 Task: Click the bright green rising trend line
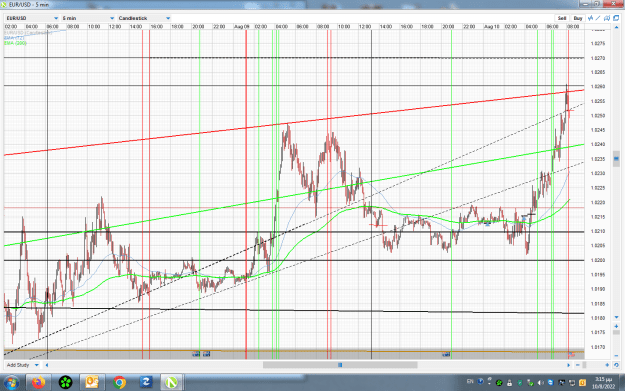tap(294, 195)
